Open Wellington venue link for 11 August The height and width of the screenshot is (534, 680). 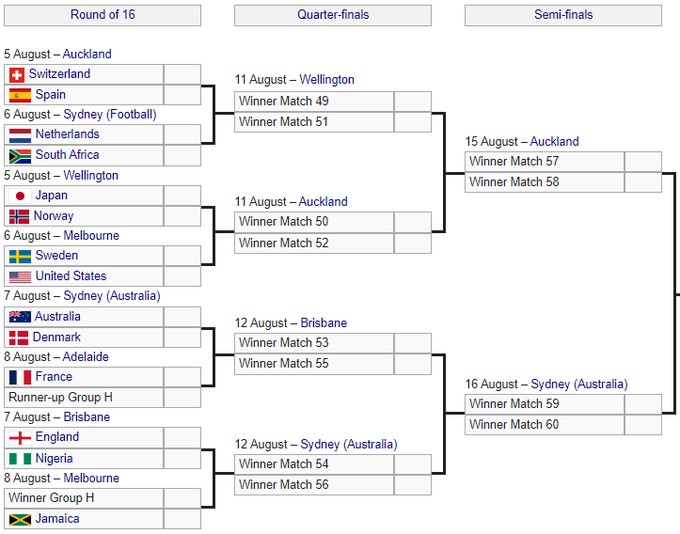(x=326, y=80)
